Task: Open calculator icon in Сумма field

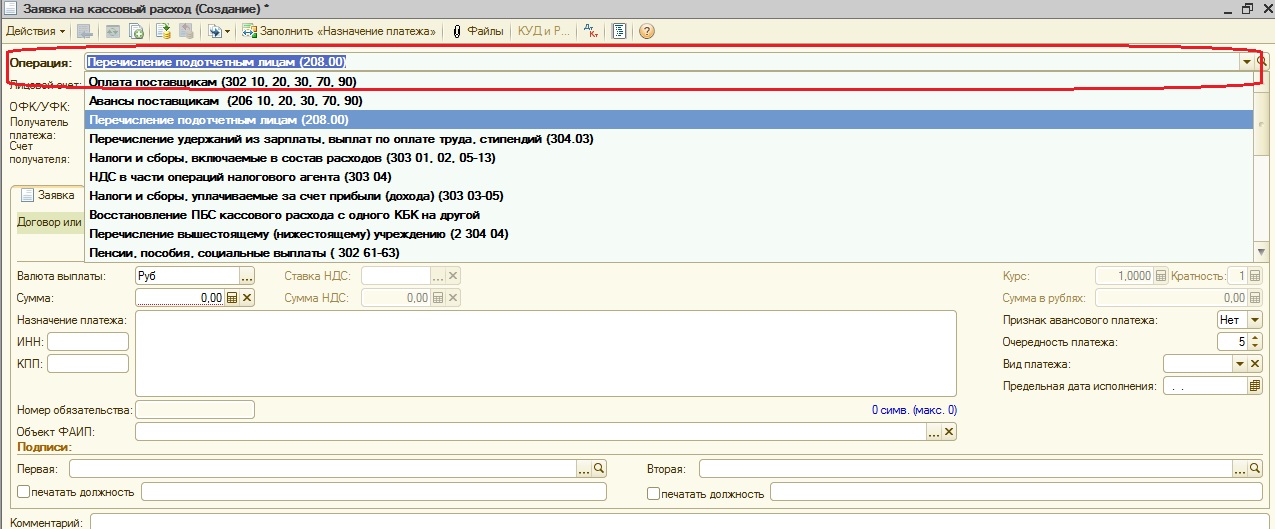Action: pyautogui.click(x=232, y=297)
